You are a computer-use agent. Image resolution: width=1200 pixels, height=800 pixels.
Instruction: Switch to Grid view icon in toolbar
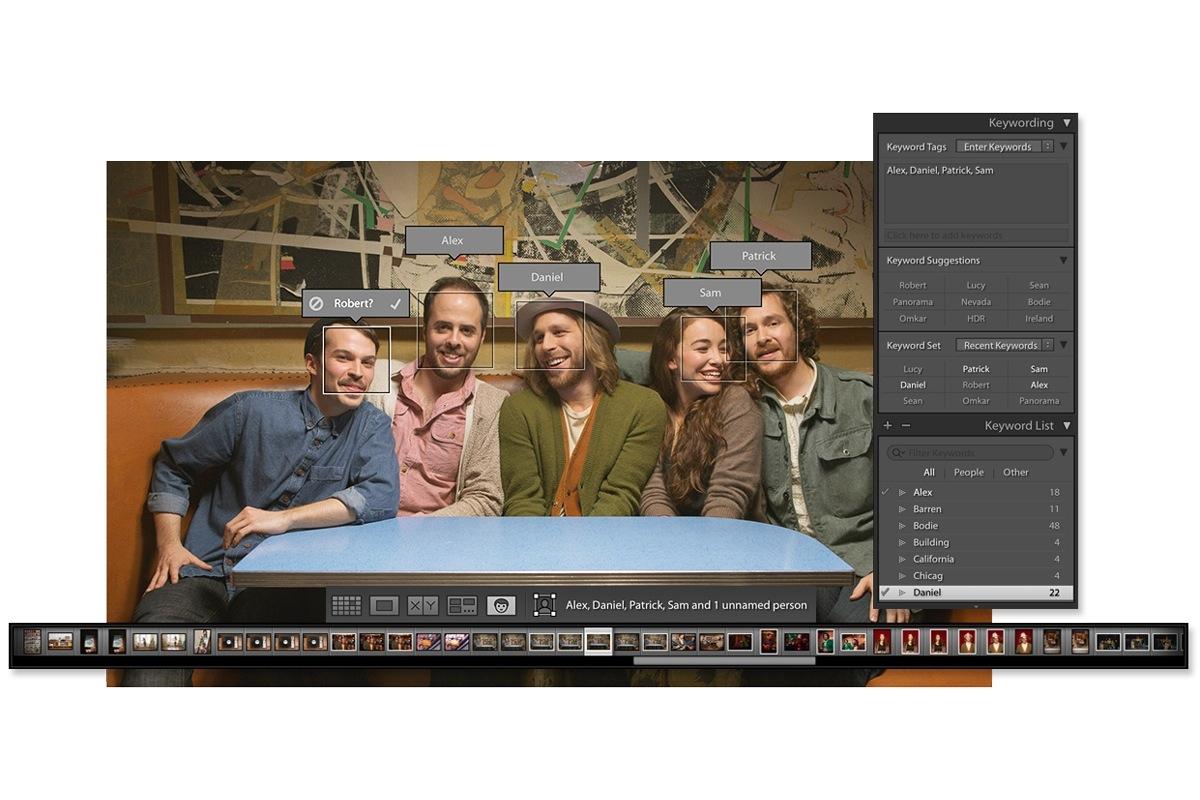point(346,605)
